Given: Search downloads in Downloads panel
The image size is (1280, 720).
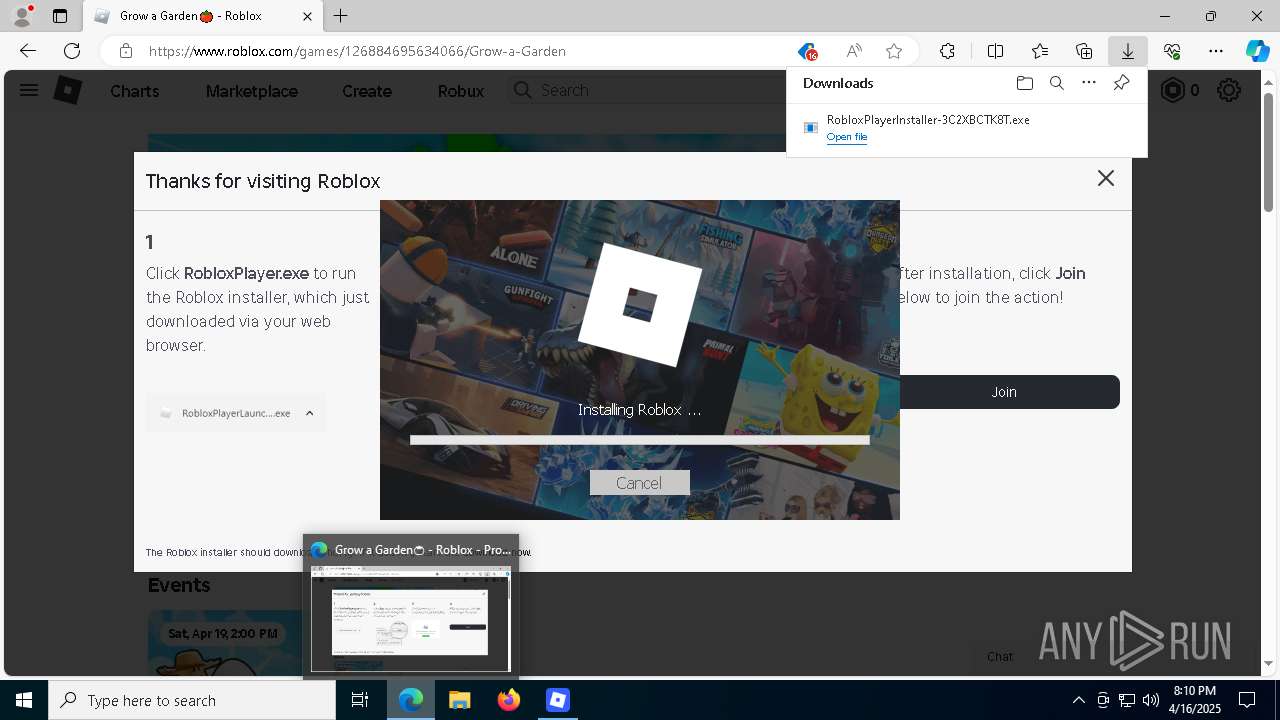Looking at the screenshot, I should [x=1056, y=83].
